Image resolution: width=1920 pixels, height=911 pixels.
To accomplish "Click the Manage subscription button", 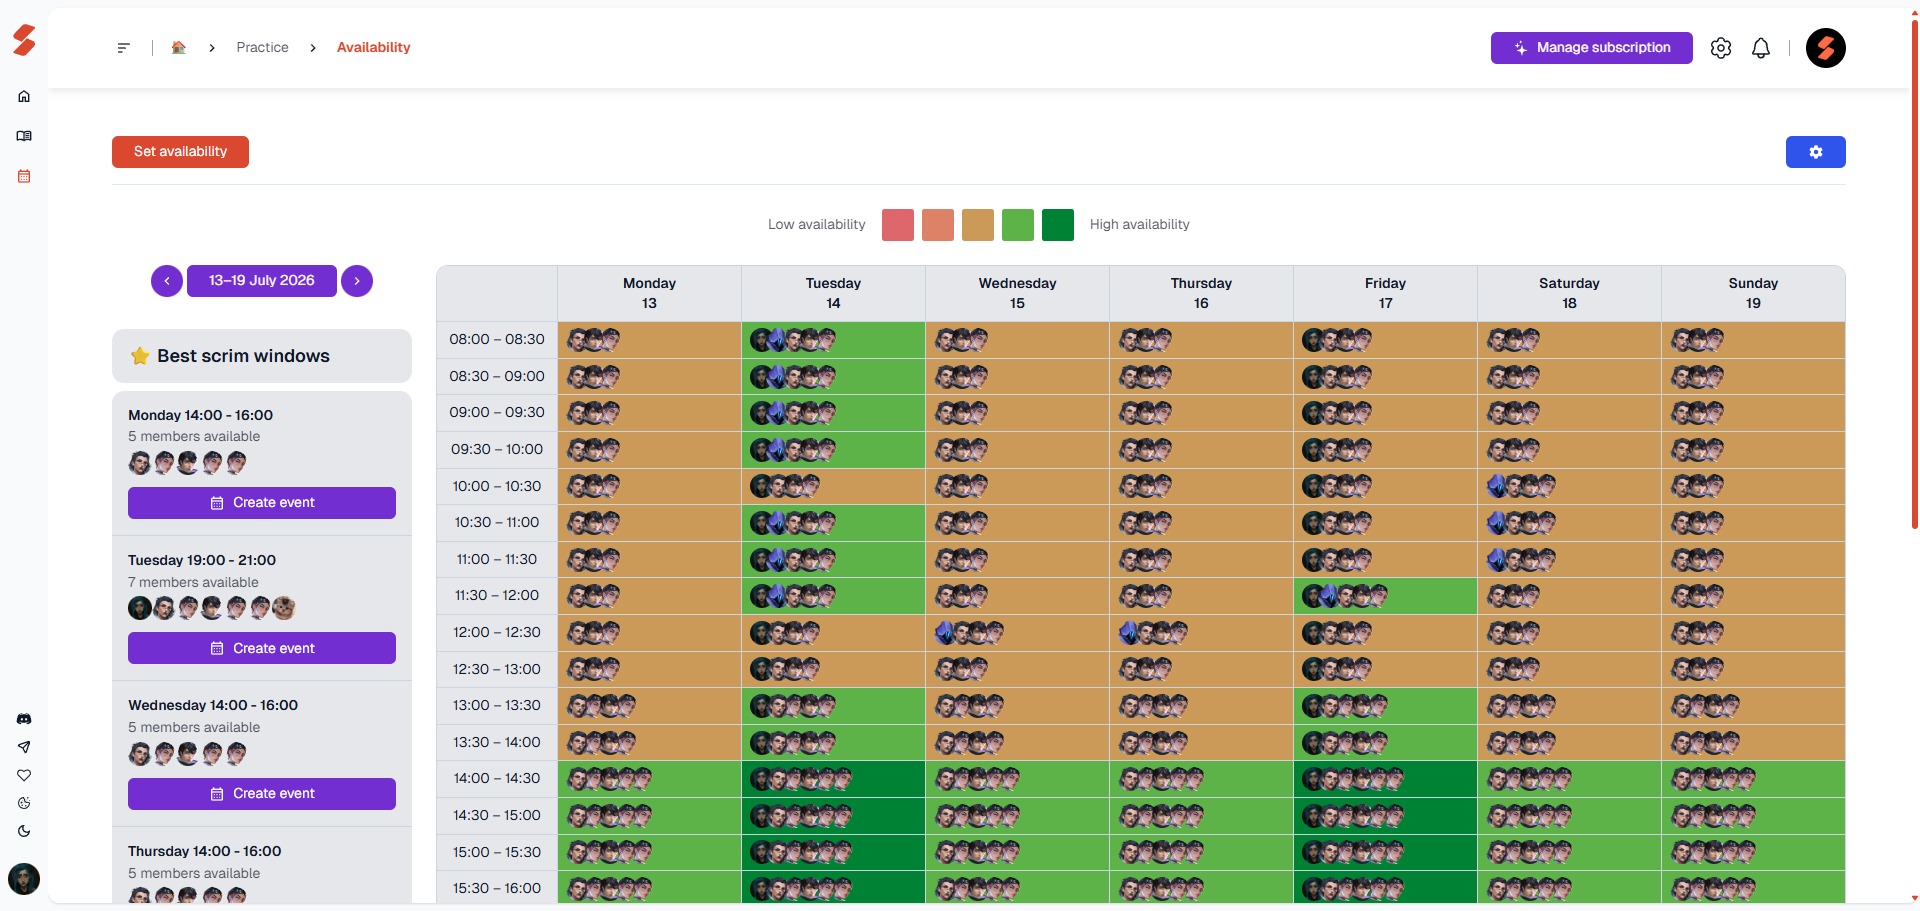I will pos(1592,48).
